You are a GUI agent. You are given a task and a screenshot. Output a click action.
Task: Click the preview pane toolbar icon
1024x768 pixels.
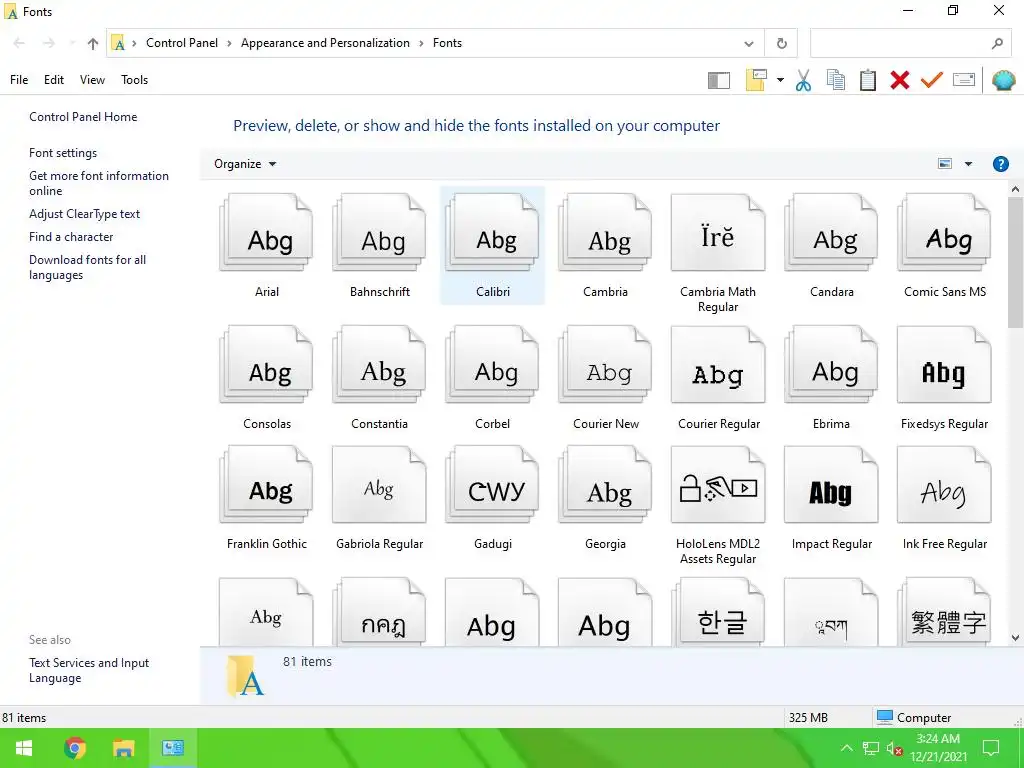pyautogui.click(x=718, y=80)
